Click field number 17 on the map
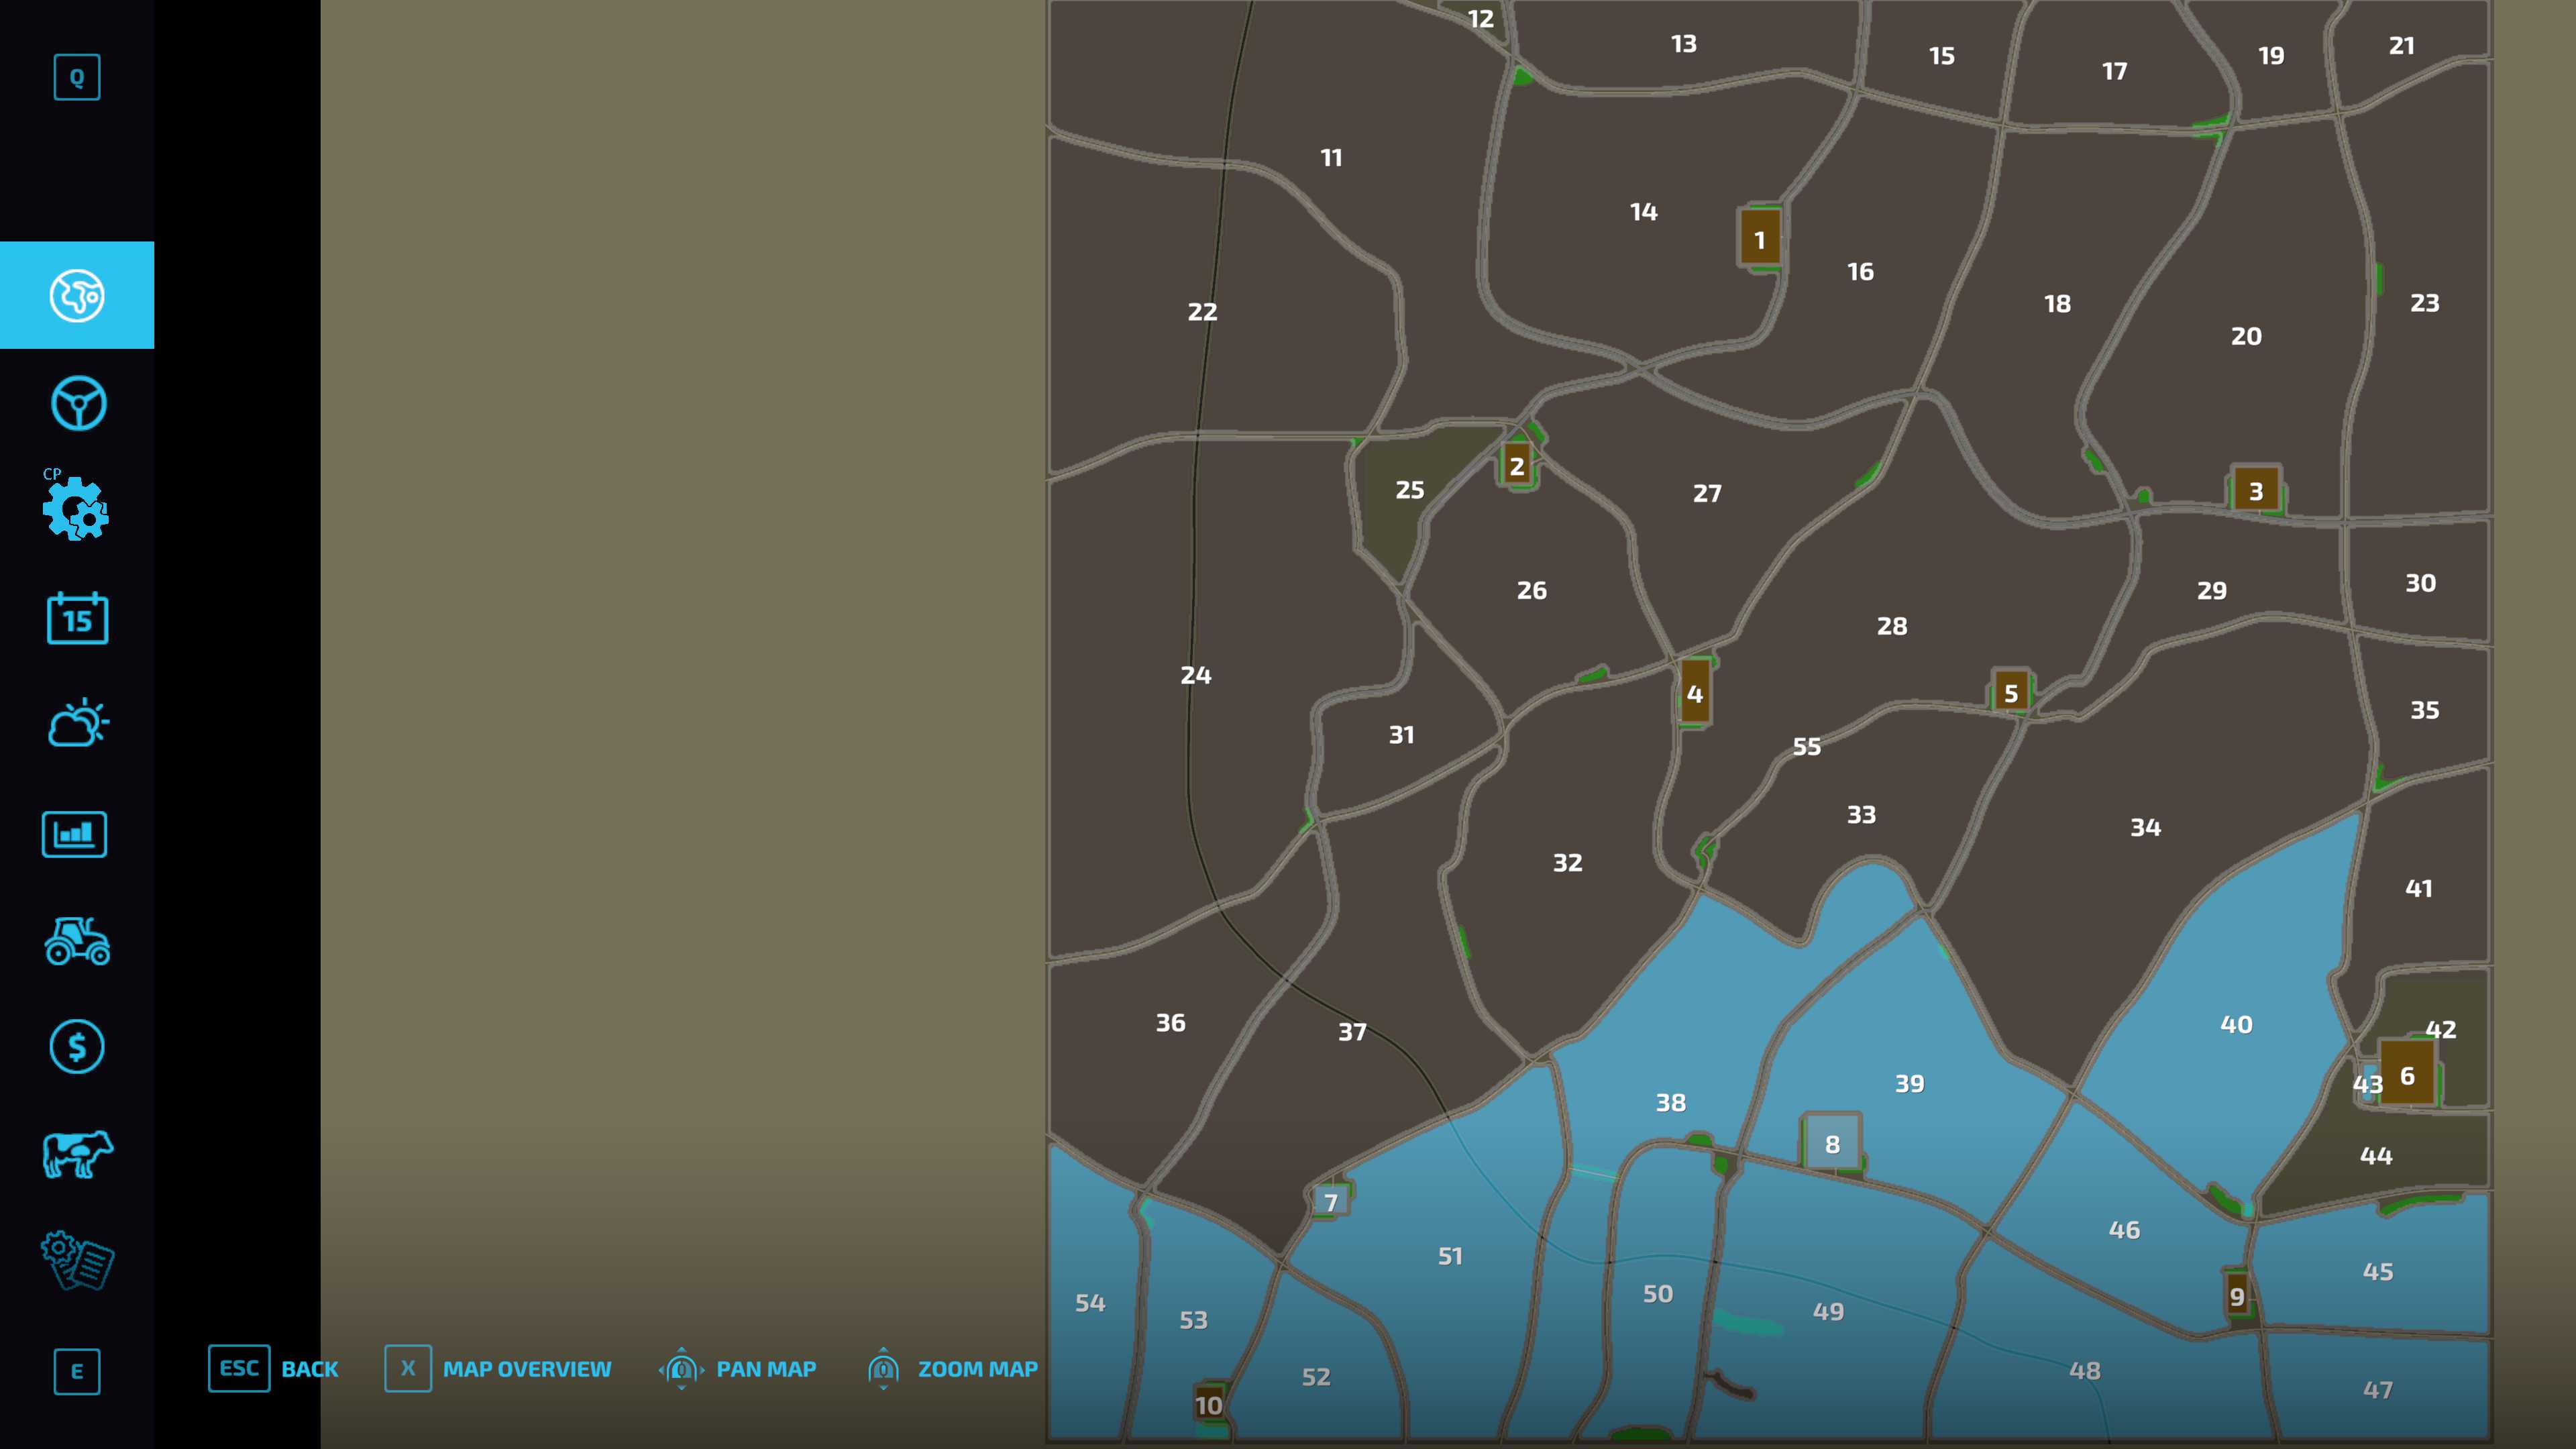This screenshot has width=2576, height=1449. tap(2114, 71)
